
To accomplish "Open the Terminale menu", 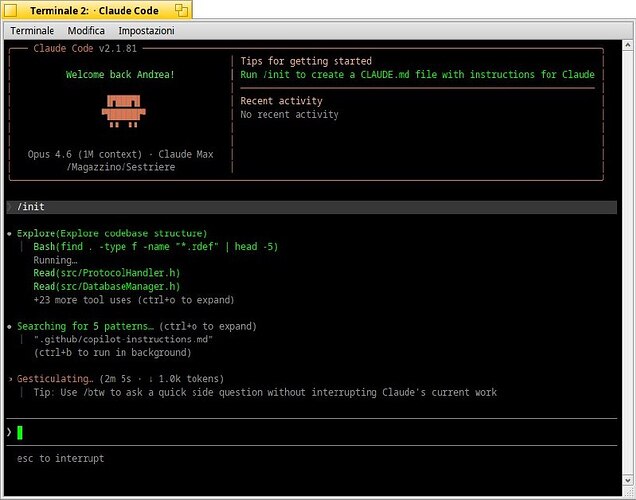I will point(32,31).
